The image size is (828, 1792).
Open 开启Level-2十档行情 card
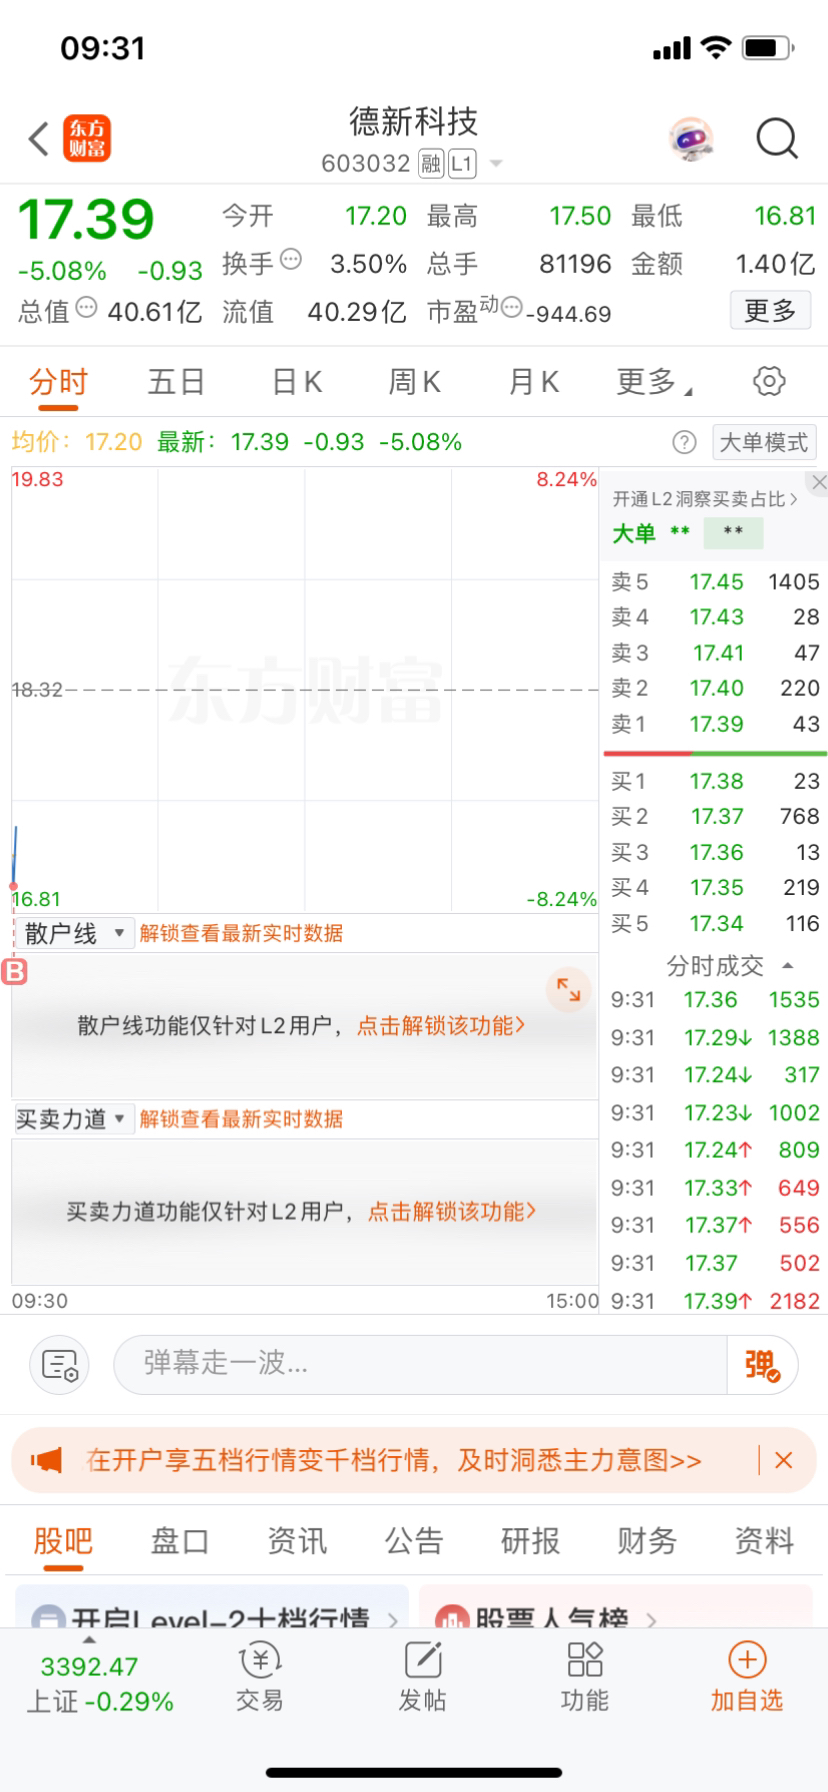[212, 1606]
